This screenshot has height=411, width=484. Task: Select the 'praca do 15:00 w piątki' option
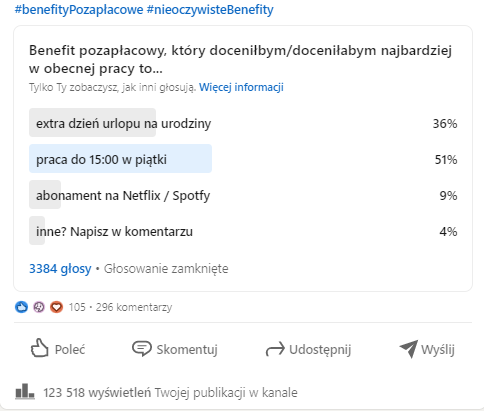(243, 159)
